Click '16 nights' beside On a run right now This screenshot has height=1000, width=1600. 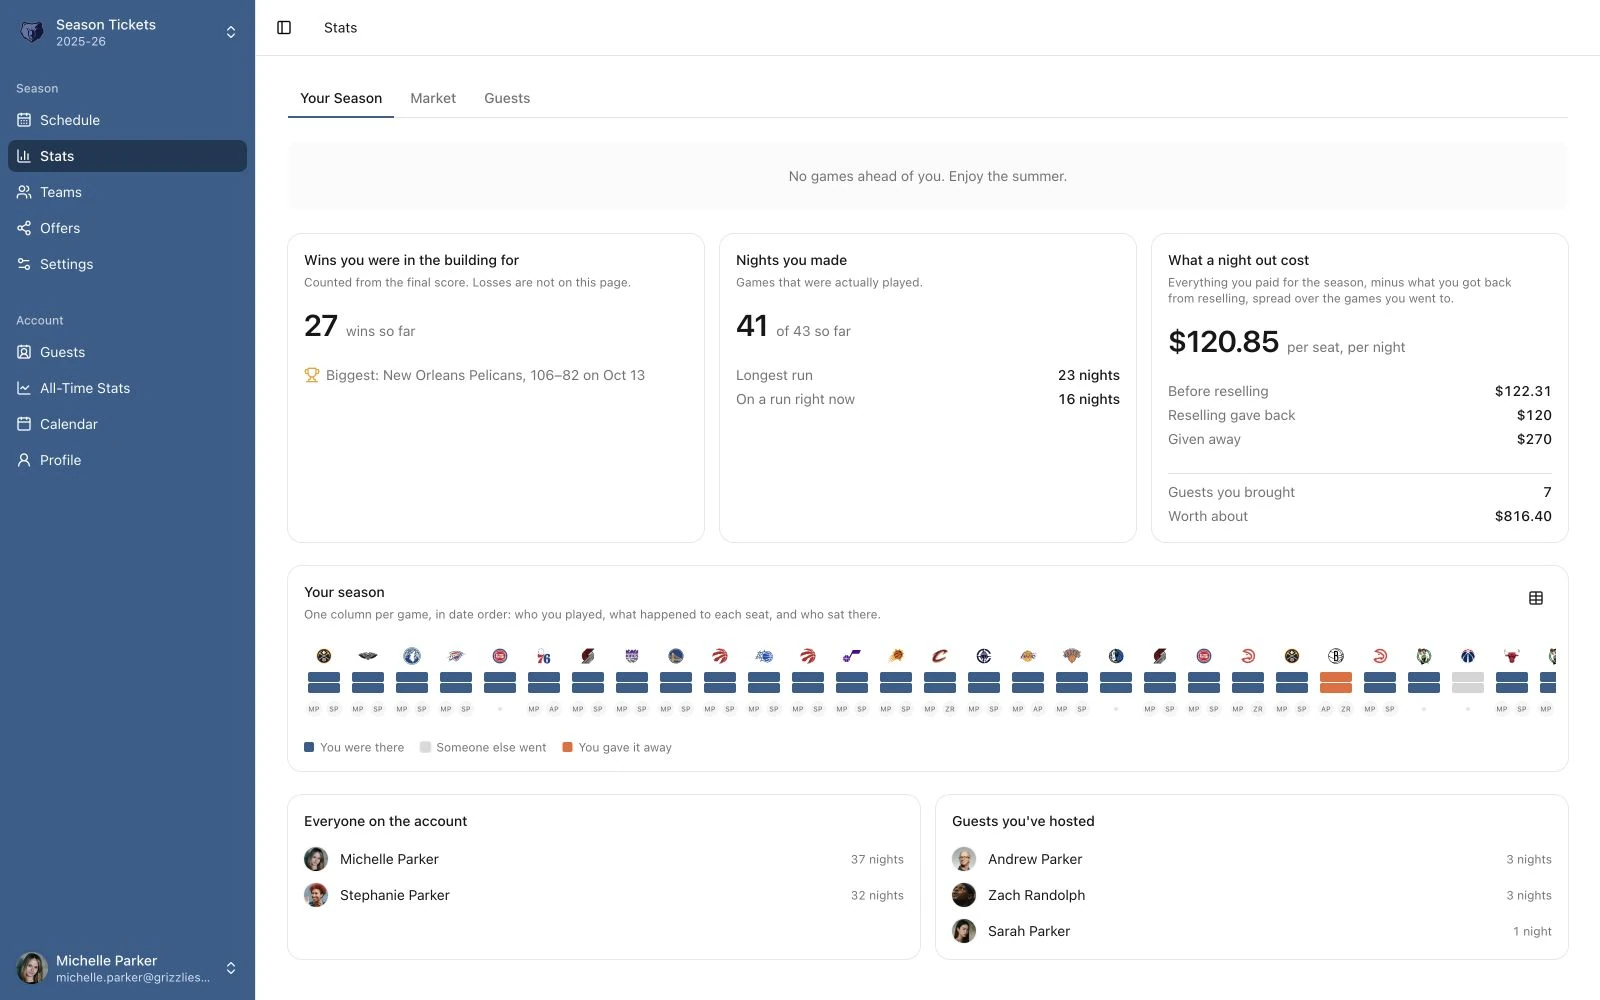coord(1089,399)
